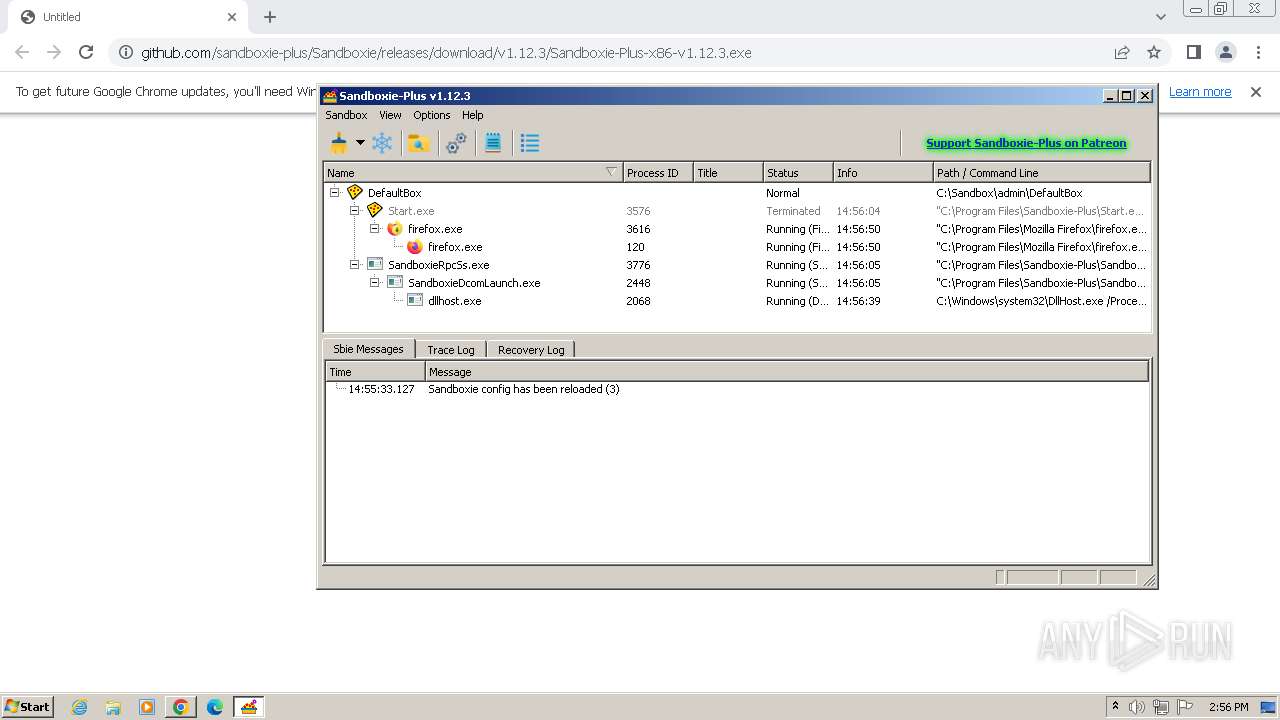
Task: Switch to the Trace Log tab
Action: click(x=451, y=350)
